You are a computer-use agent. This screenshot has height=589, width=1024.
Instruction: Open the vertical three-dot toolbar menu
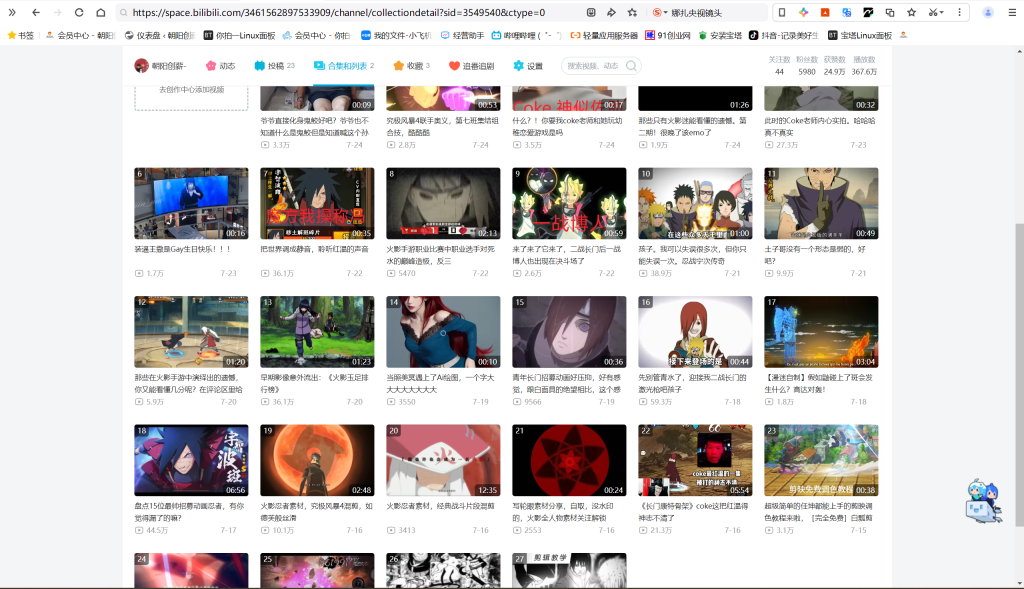click(x=959, y=12)
